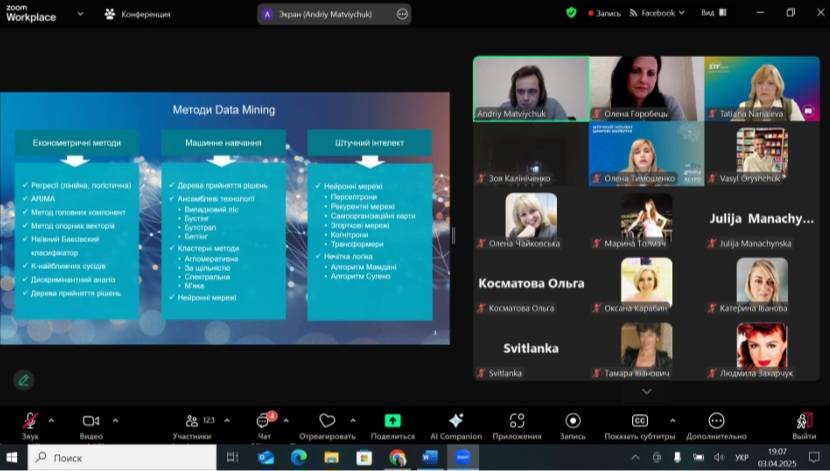Image resolution: width=830 pixels, height=471 pixels.
Task: Expand the video options arrow next to Видео
Action: (115, 420)
